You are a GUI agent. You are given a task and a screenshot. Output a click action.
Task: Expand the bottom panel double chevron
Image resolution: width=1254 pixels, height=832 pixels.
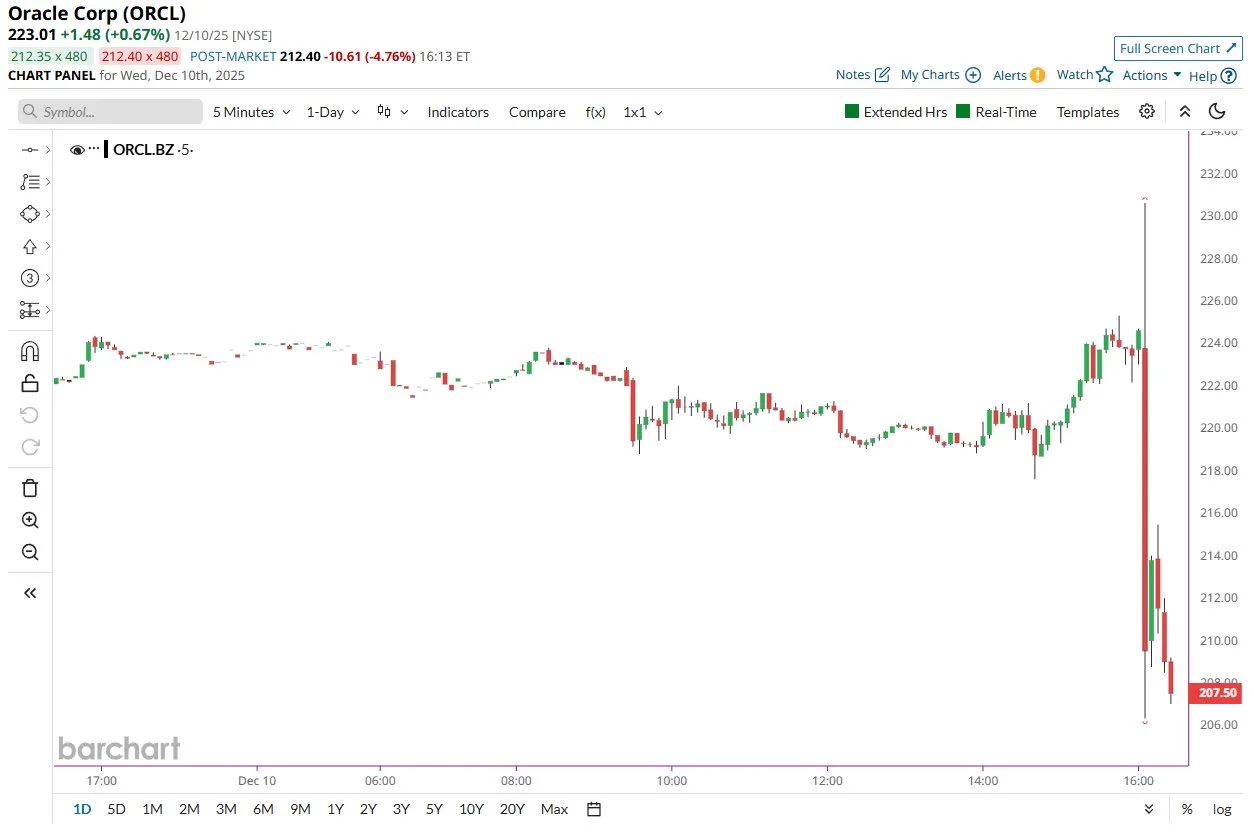(x=1149, y=809)
